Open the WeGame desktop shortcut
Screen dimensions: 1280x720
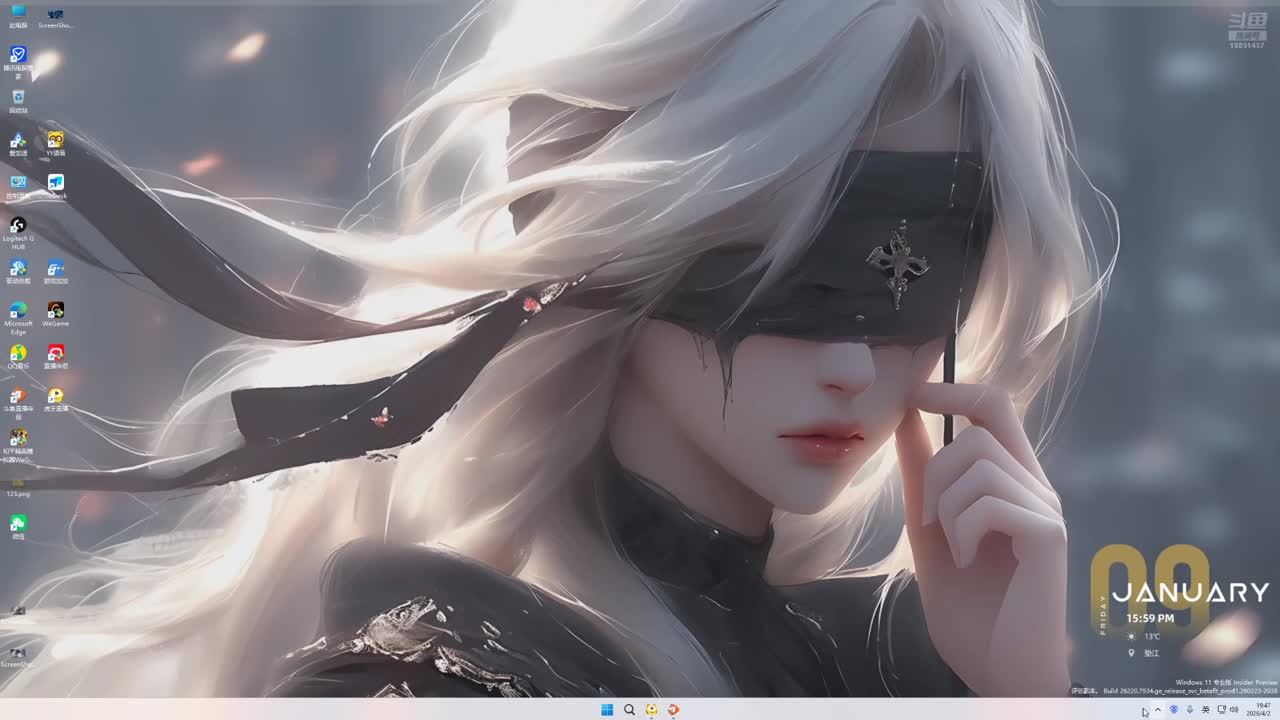pyautogui.click(x=56, y=311)
